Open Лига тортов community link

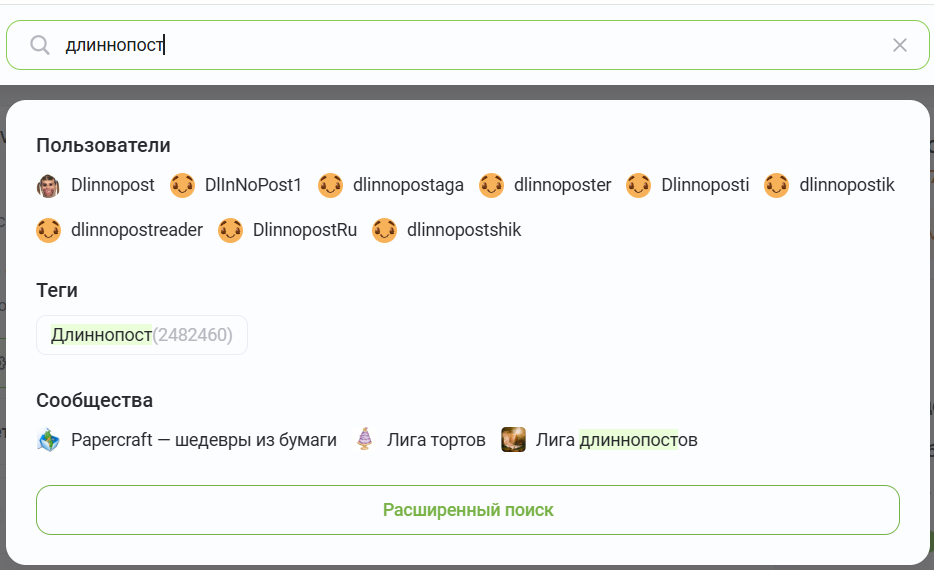[x=436, y=440]
